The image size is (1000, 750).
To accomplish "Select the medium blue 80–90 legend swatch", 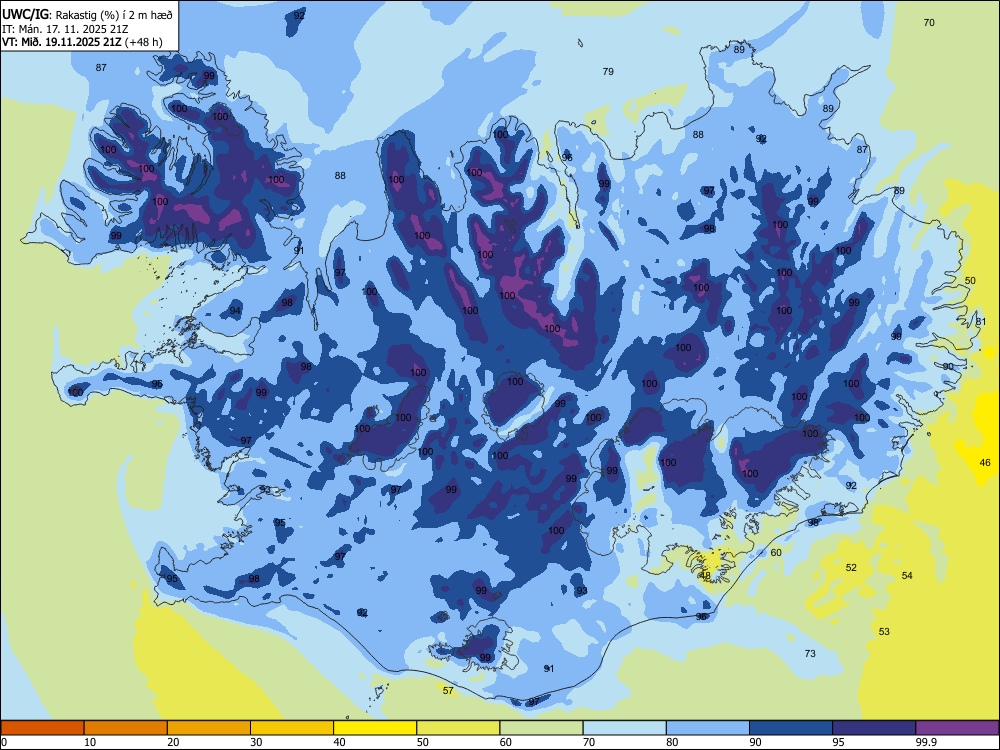I will pyautogui.click(x=707, y=728).
